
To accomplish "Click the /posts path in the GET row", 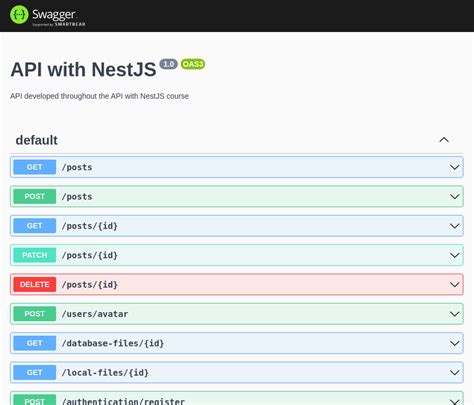I will (x=77, y=167).
